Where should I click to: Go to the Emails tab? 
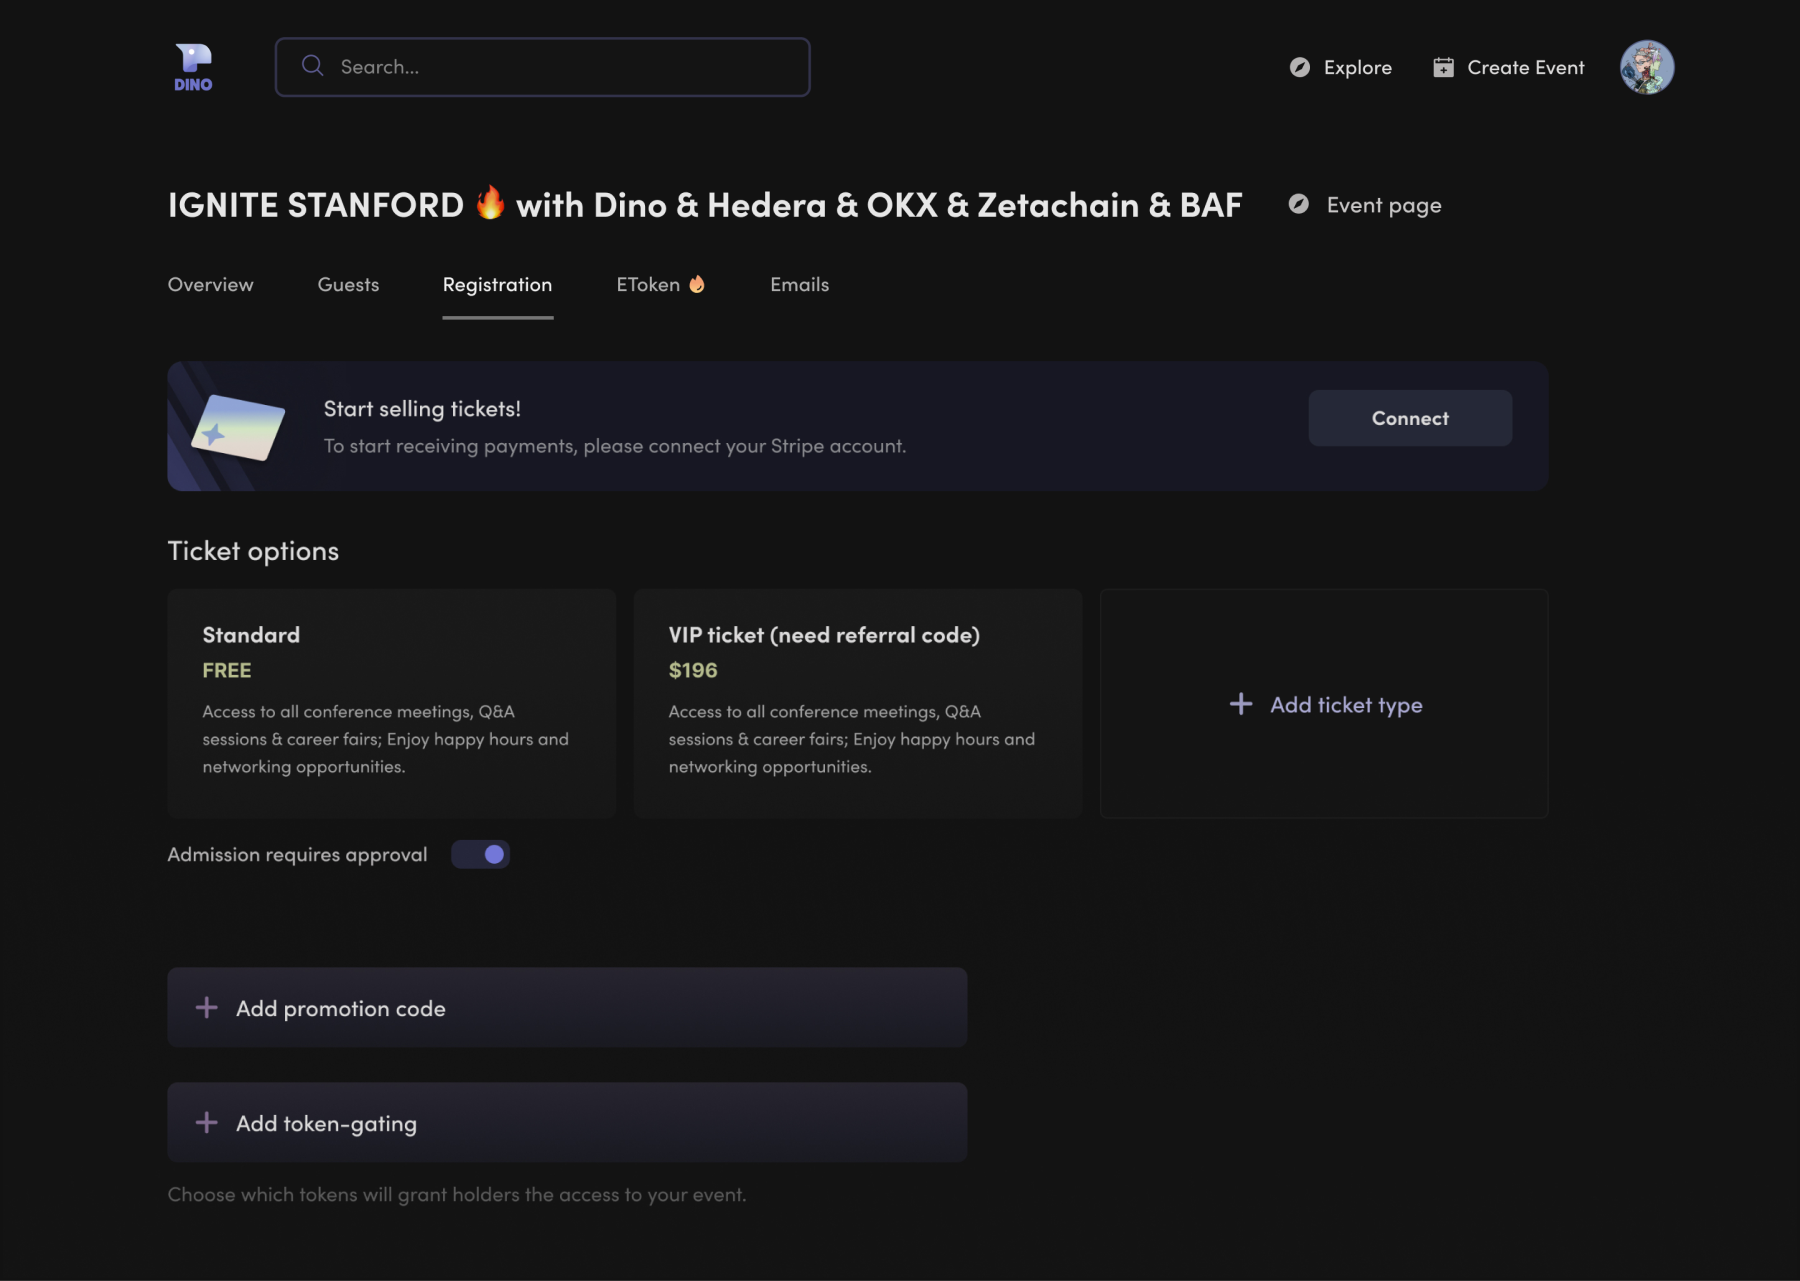pyautogui.click(x=799, y=285)
